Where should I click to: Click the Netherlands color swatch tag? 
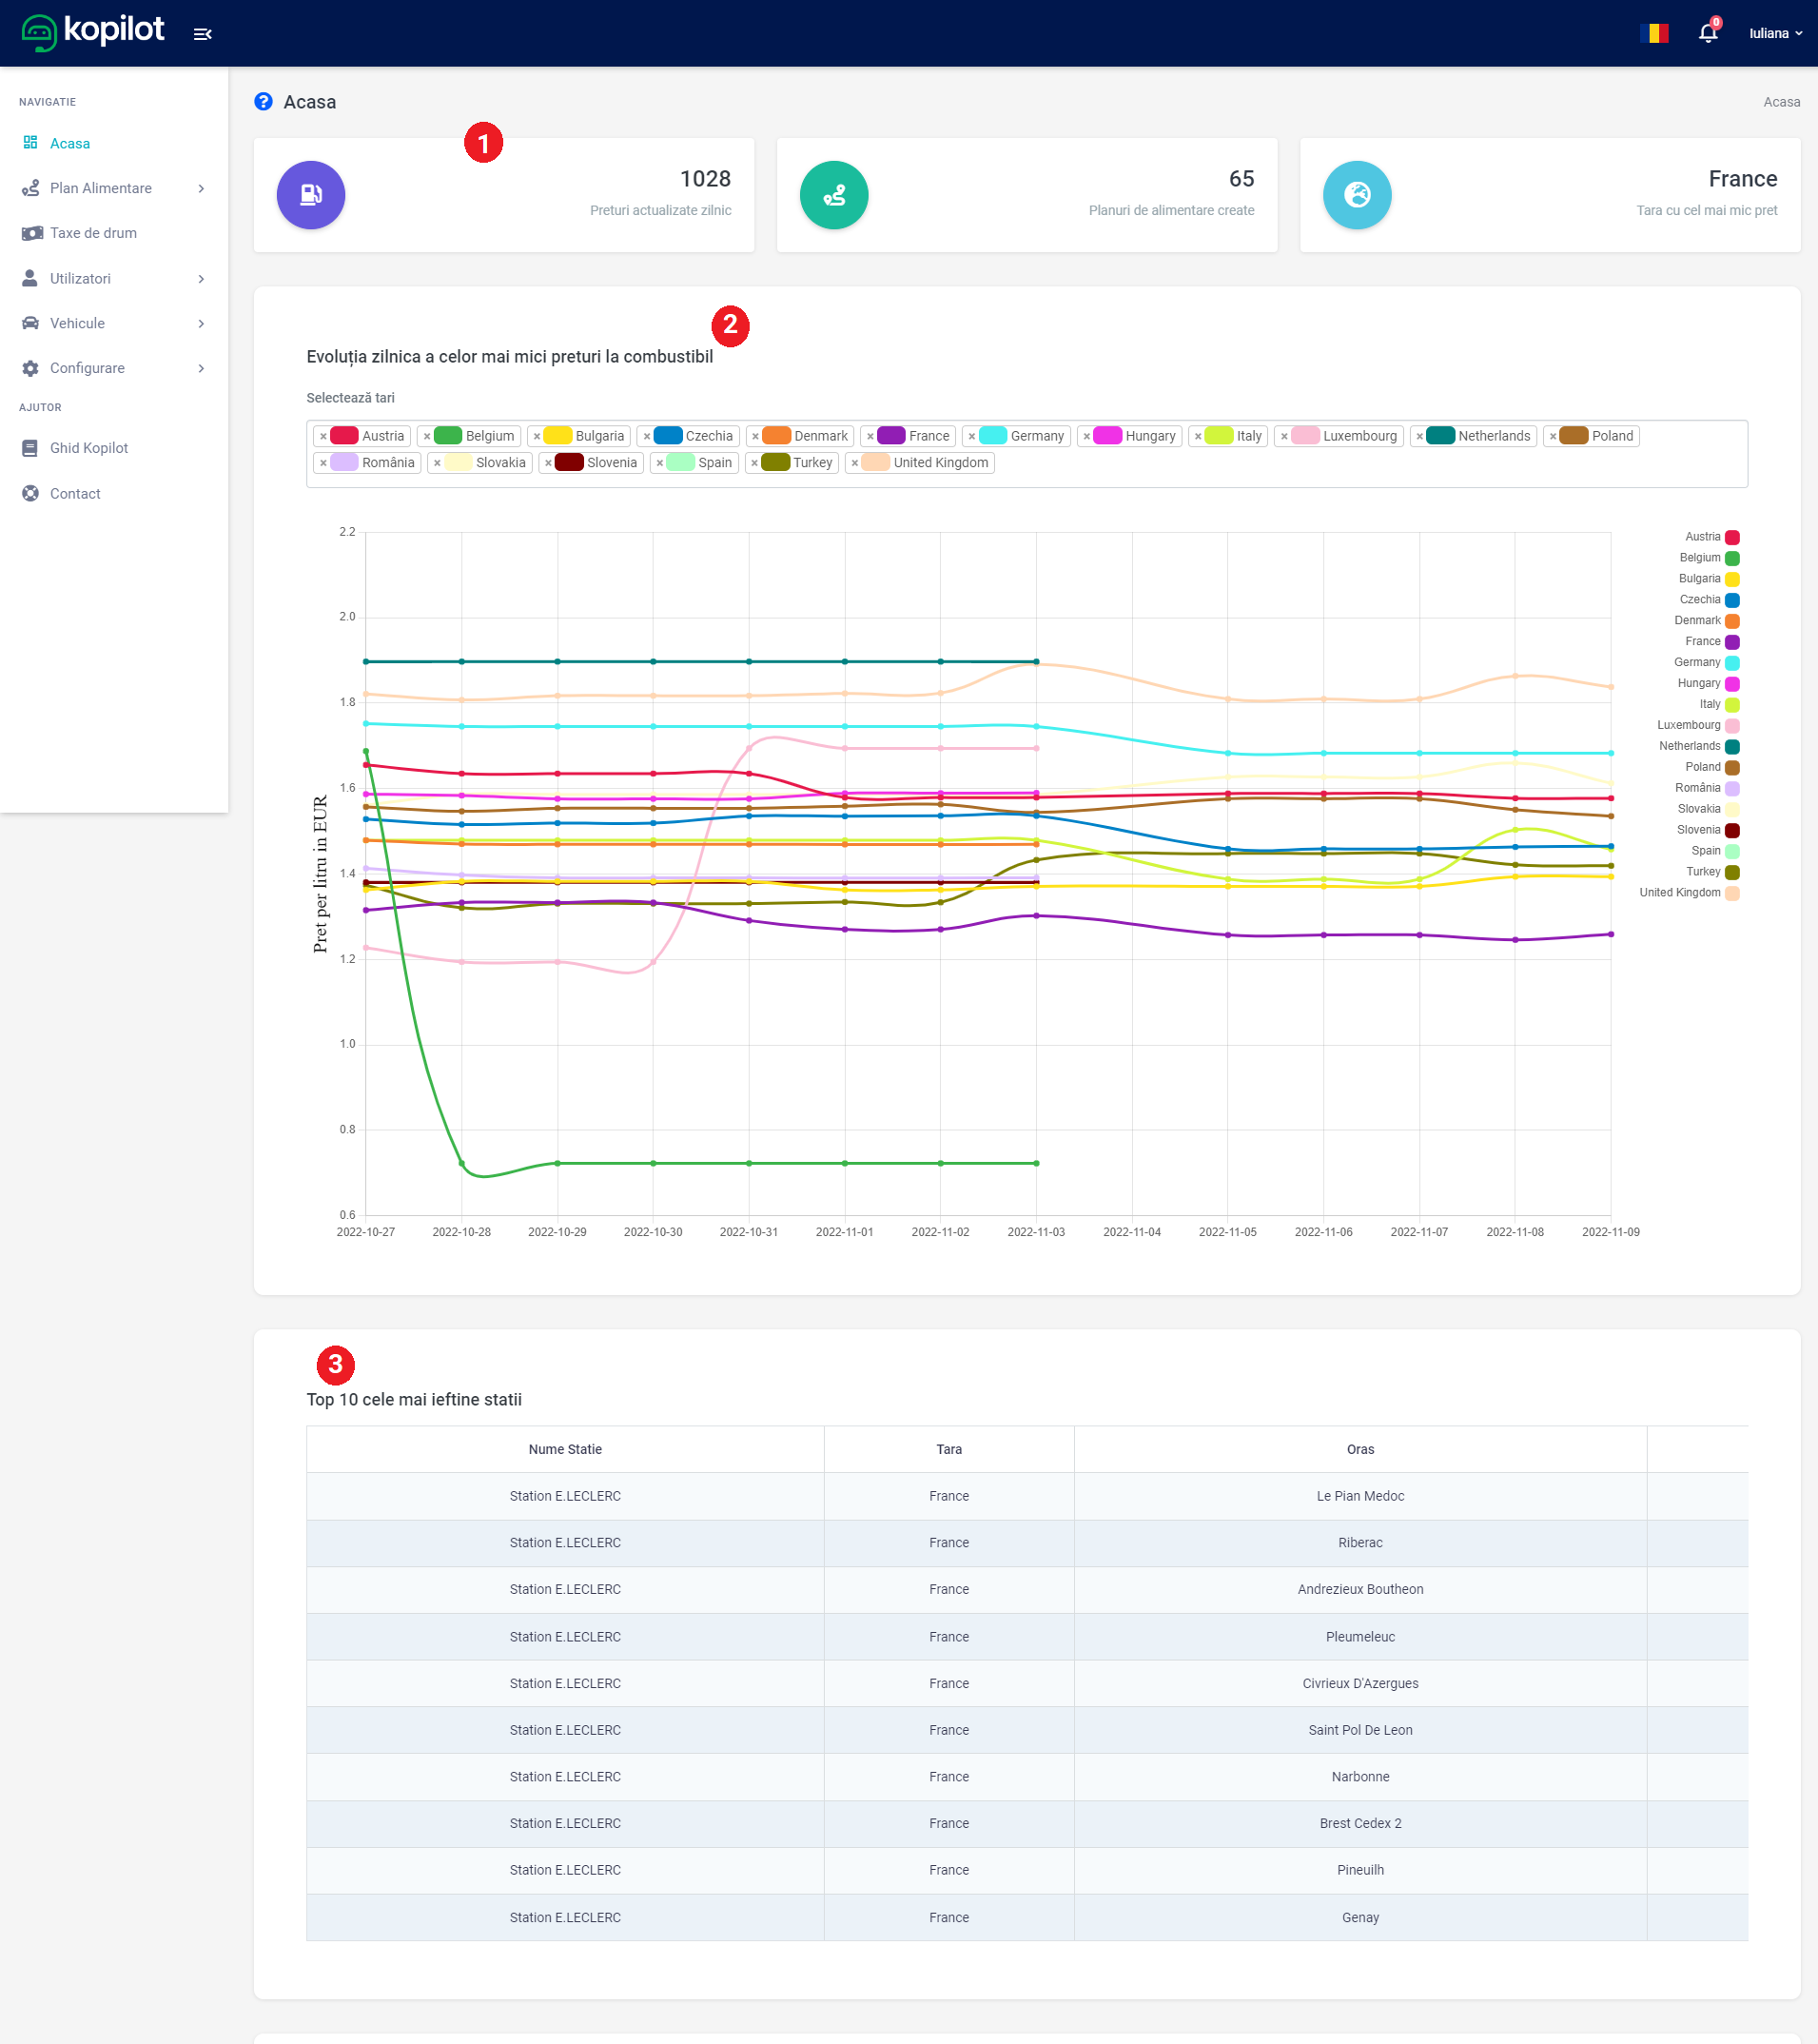pyautogui.click(x=1439, y=436)
